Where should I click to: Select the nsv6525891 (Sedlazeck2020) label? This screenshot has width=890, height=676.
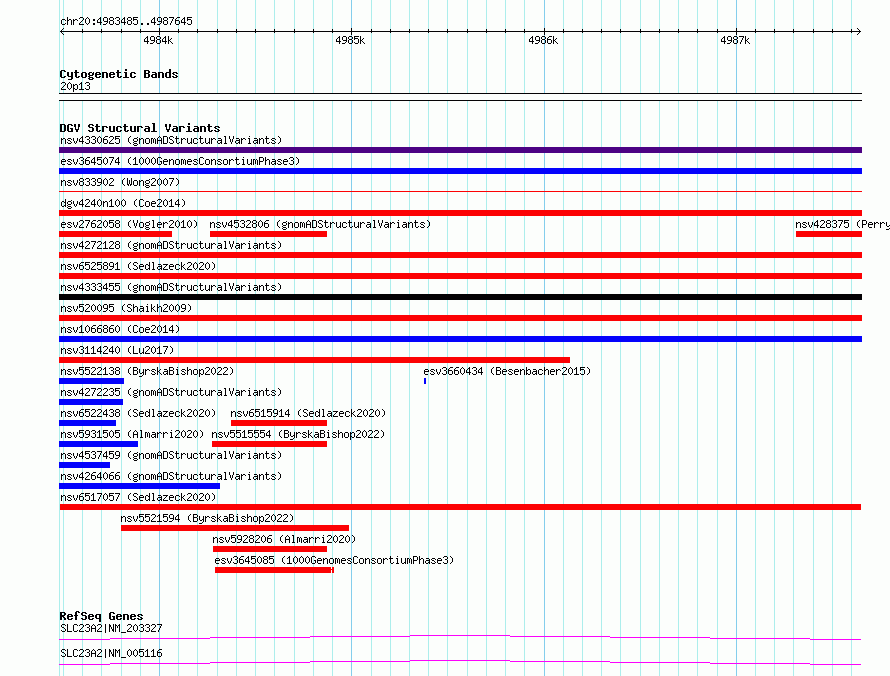tap(138, 266)
